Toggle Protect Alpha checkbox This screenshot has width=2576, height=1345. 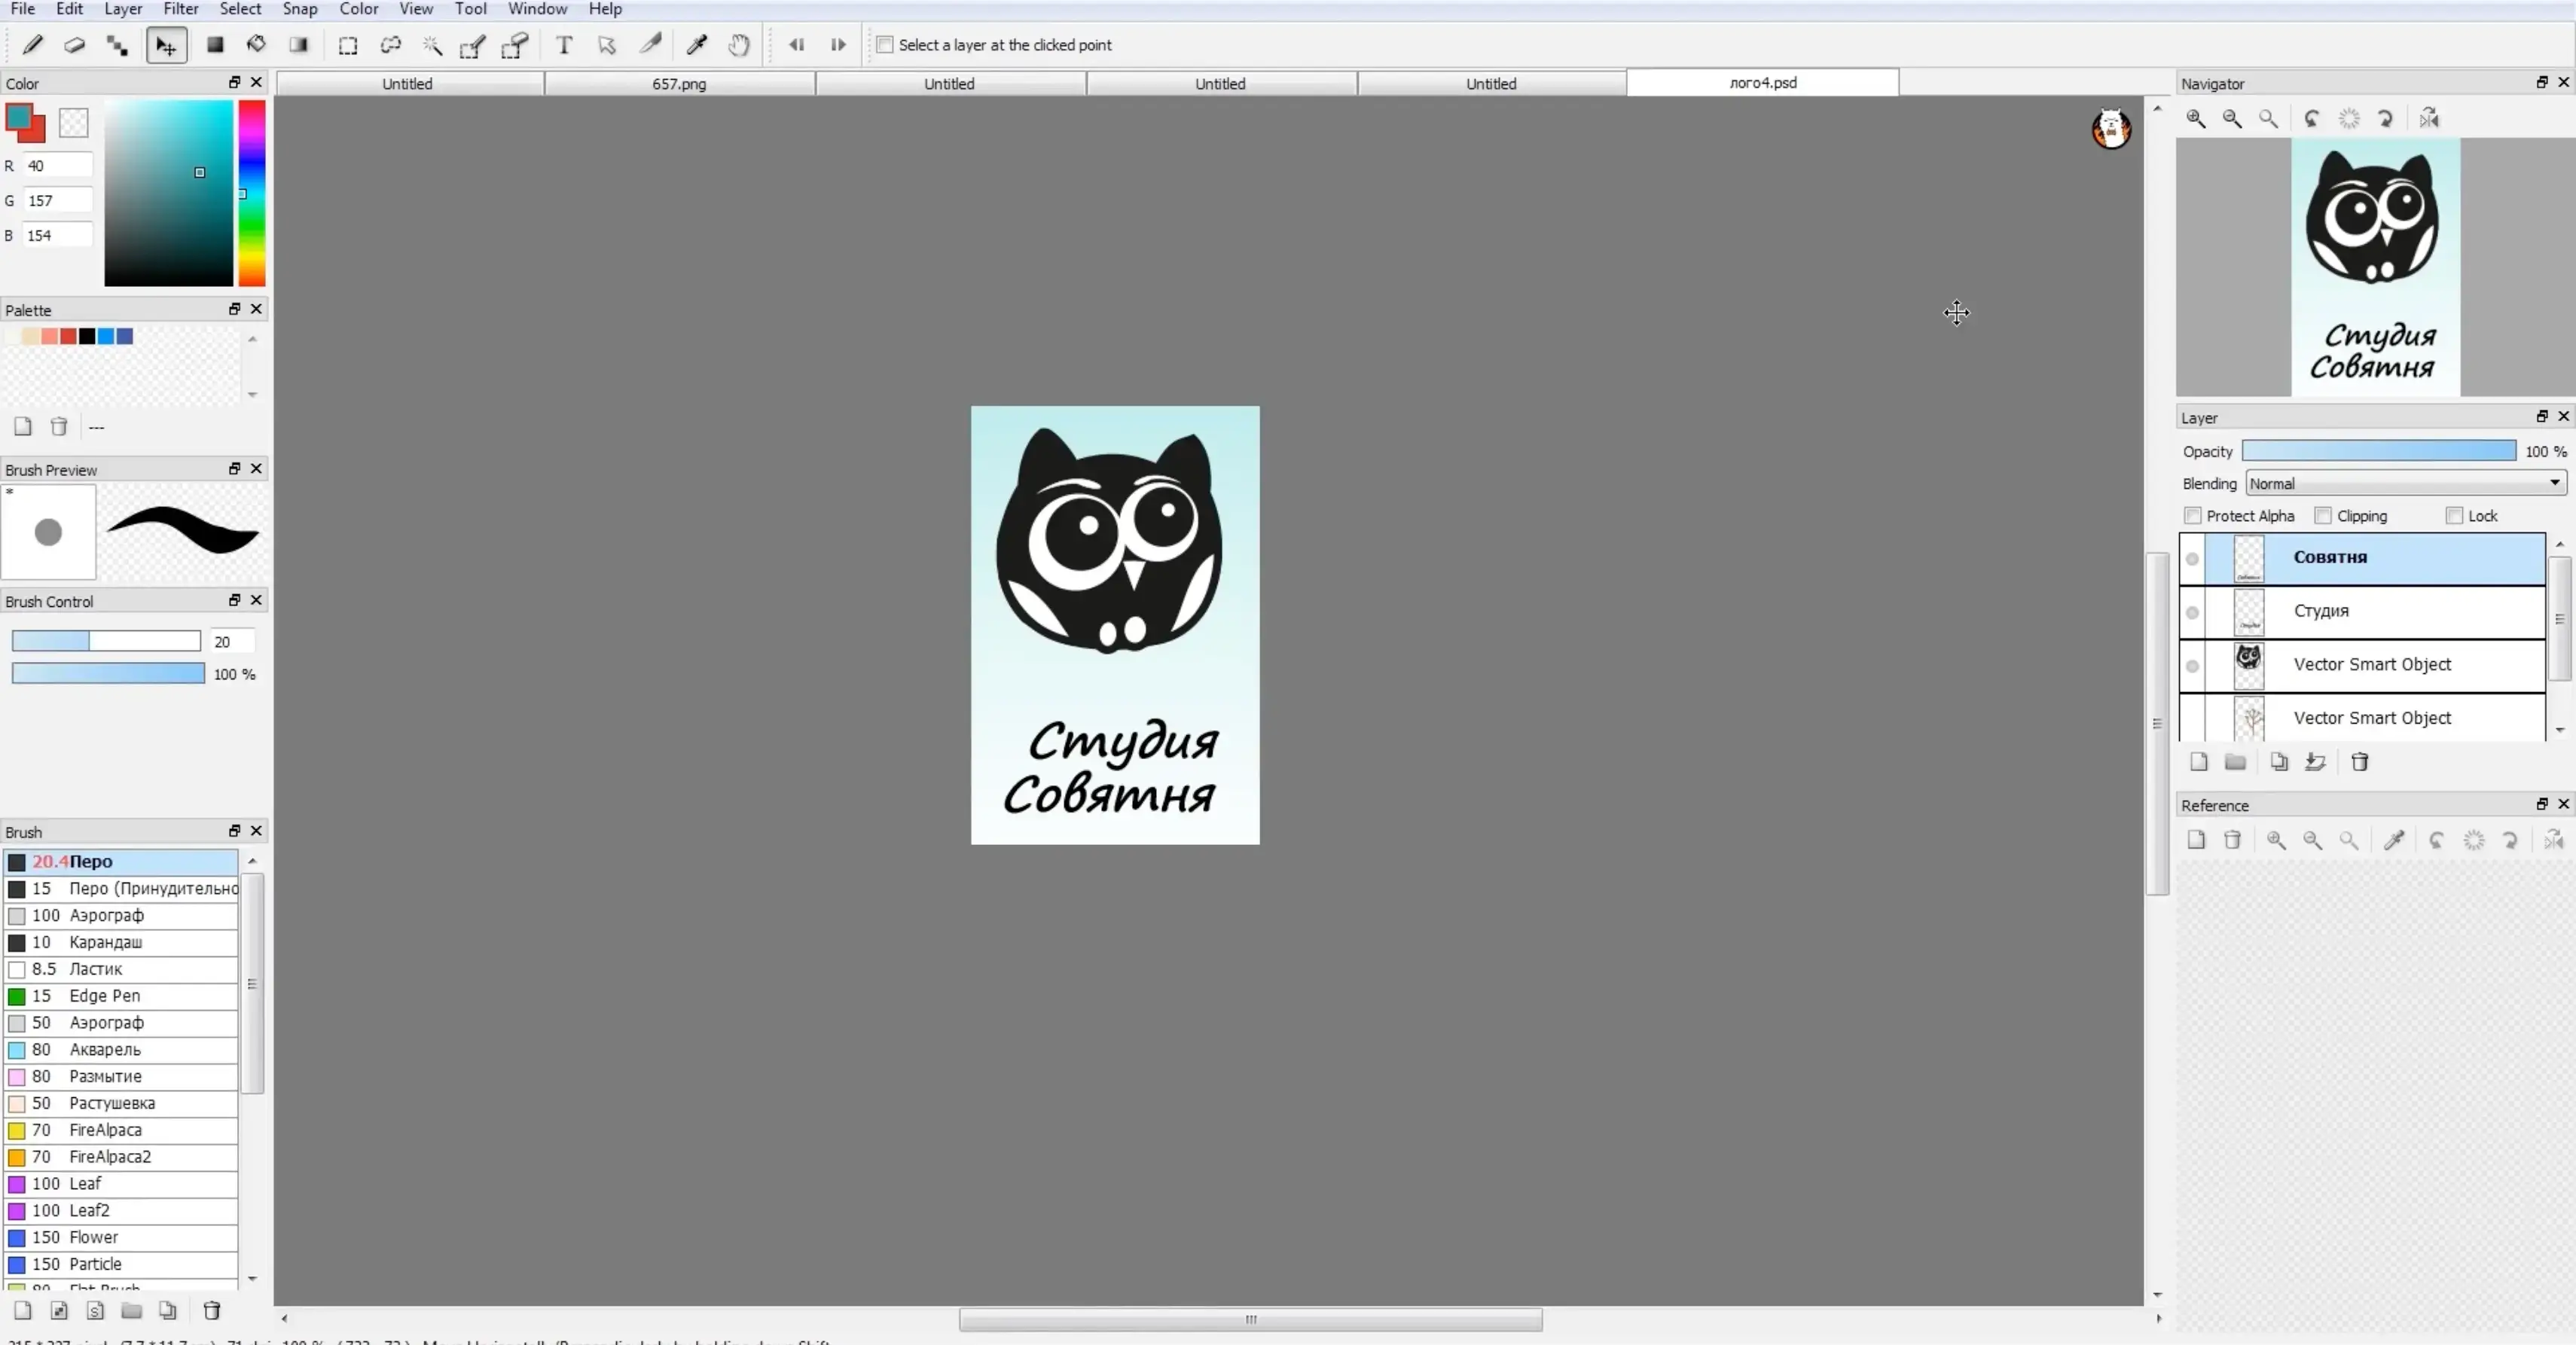[2193, 516]
